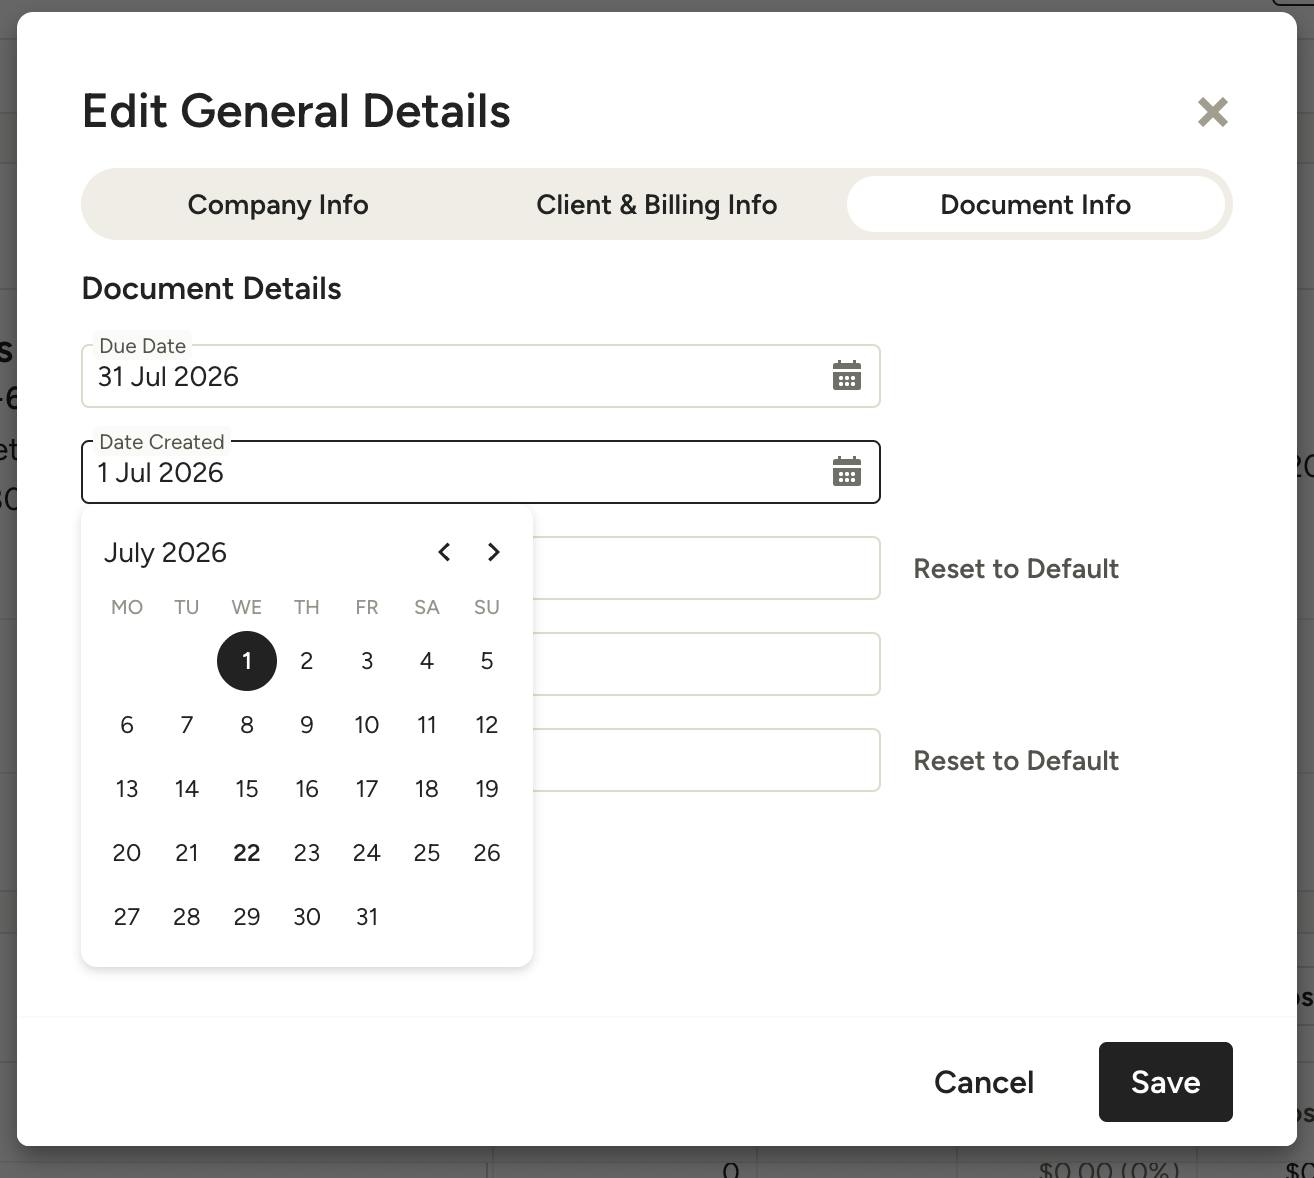Select today's date, July 22
This screenshot has height=1178, width=1314.
[x=247, y=853]
